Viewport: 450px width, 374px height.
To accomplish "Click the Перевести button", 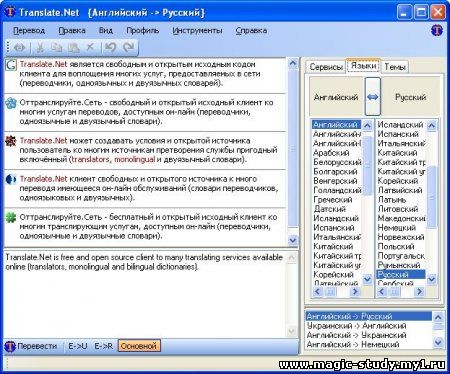I will tap(31, 346).
